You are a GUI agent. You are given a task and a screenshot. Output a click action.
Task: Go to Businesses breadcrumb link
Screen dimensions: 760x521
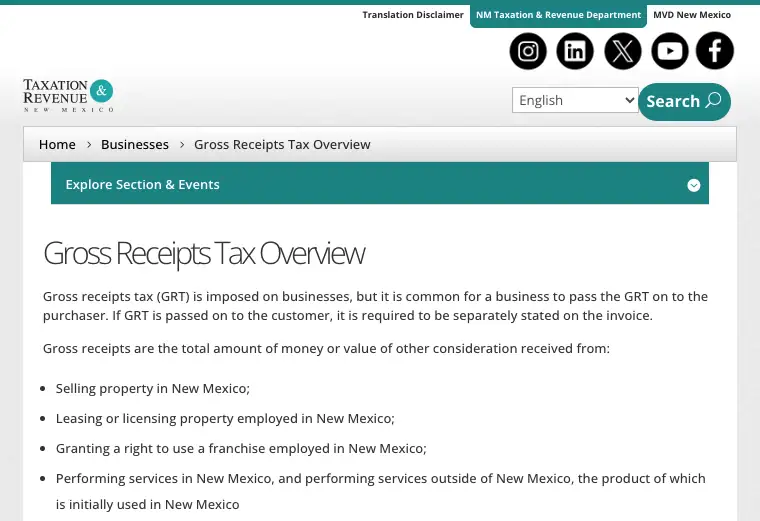[135, 144]
